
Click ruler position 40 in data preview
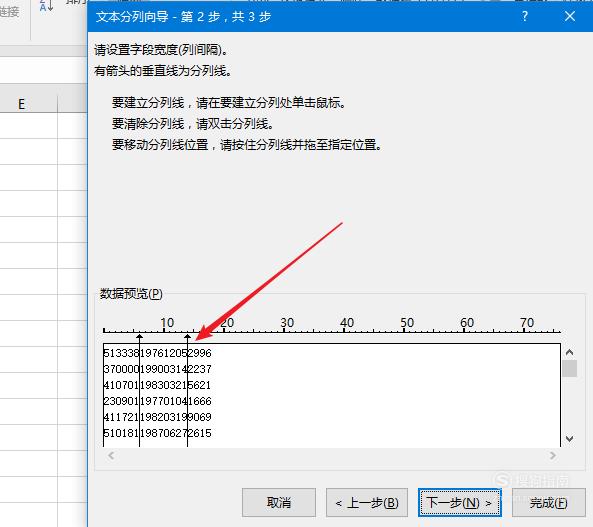[347, 323]
